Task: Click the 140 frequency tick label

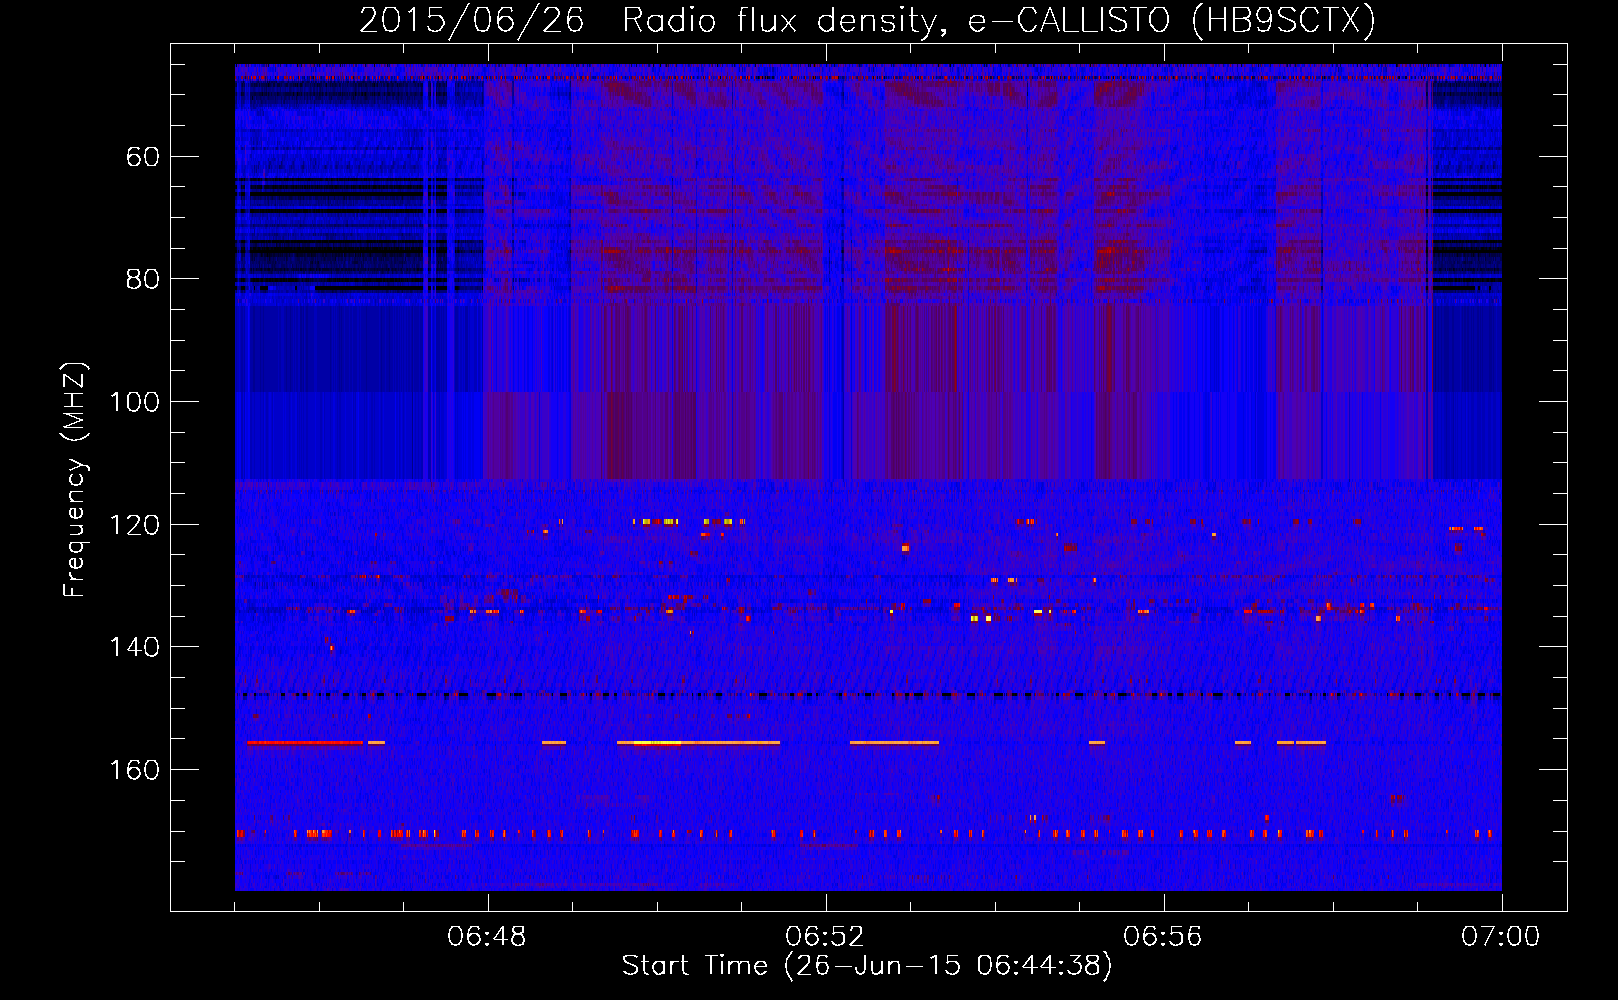Action: 135,647
